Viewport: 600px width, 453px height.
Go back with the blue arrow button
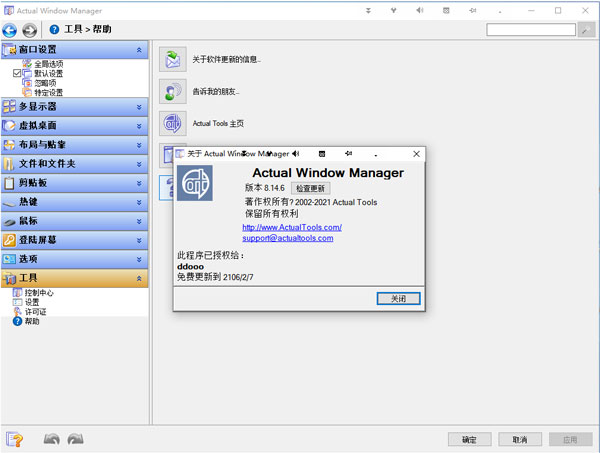[x=10, y=30]
